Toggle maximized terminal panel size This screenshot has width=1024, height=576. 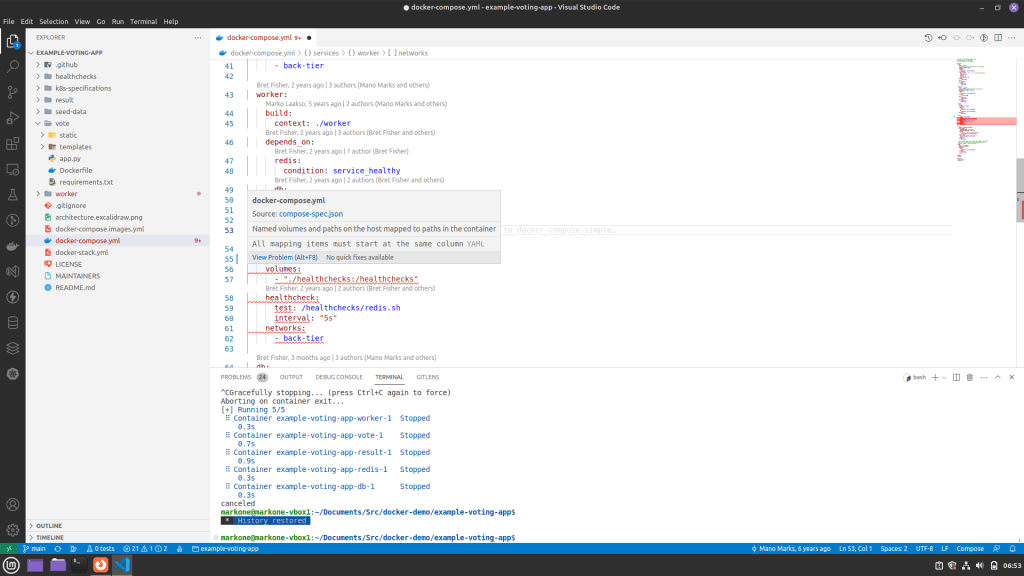[x=997, y=377]
